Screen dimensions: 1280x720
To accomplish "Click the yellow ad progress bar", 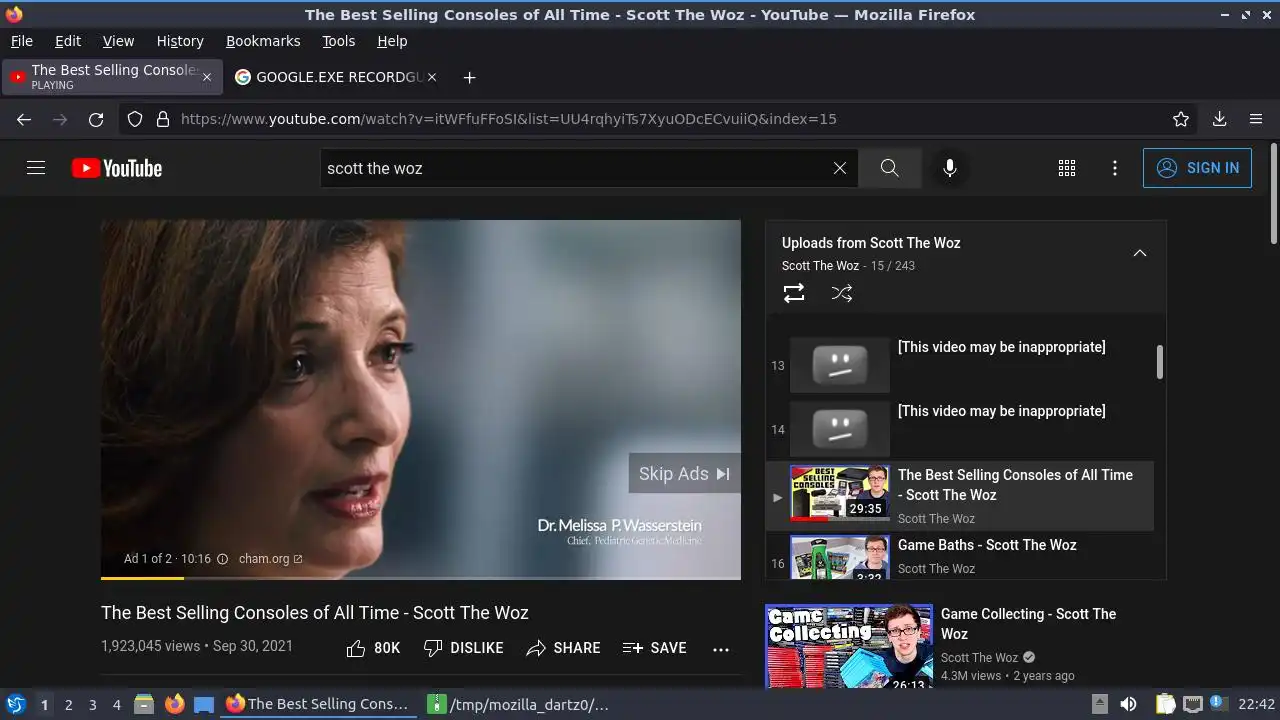I will (142, 578).
